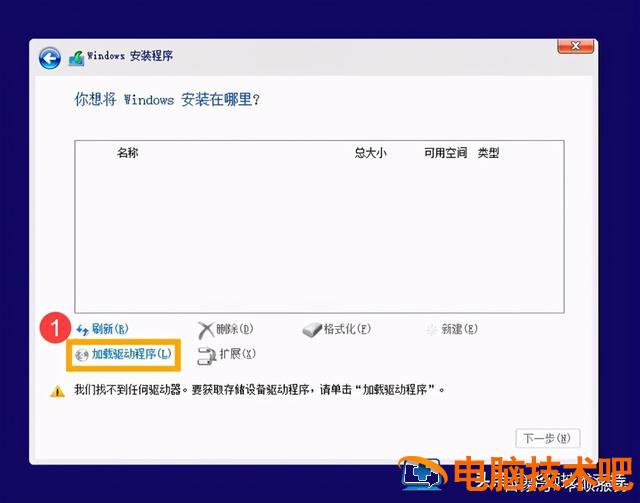Click the no drives found warning message

coord(260,390)
